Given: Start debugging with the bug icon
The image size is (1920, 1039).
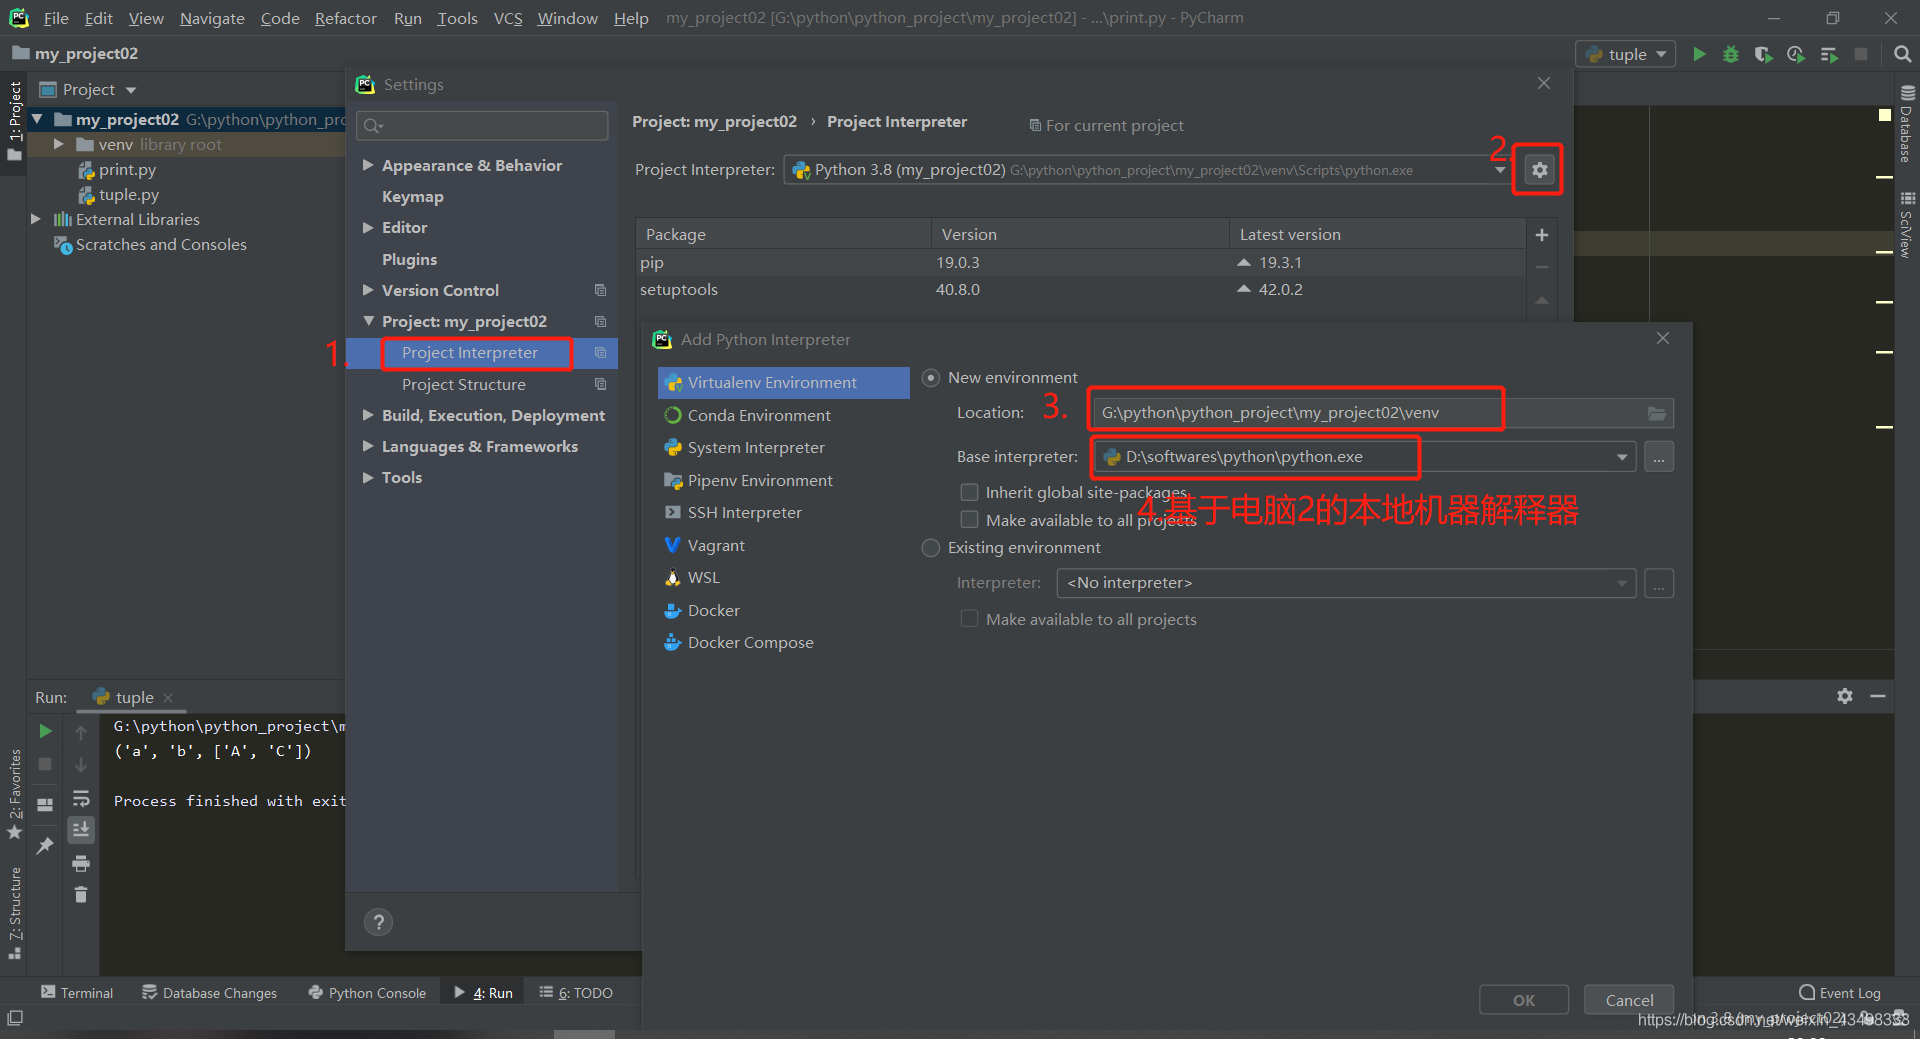Looking at the screenshot, I should pyautogui.click(x=1731, y=54).
